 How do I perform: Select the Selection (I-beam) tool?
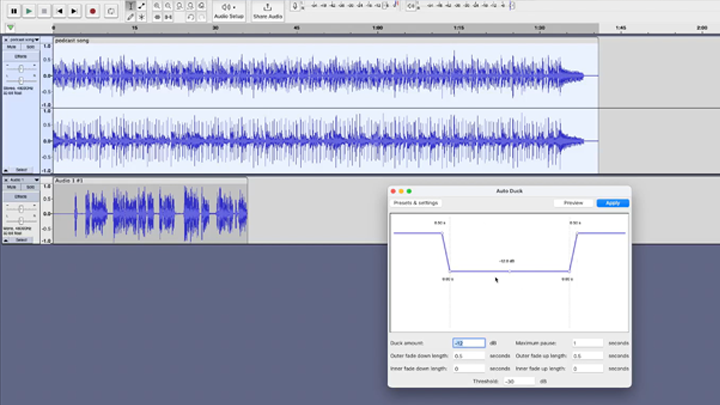pos(130,5)
